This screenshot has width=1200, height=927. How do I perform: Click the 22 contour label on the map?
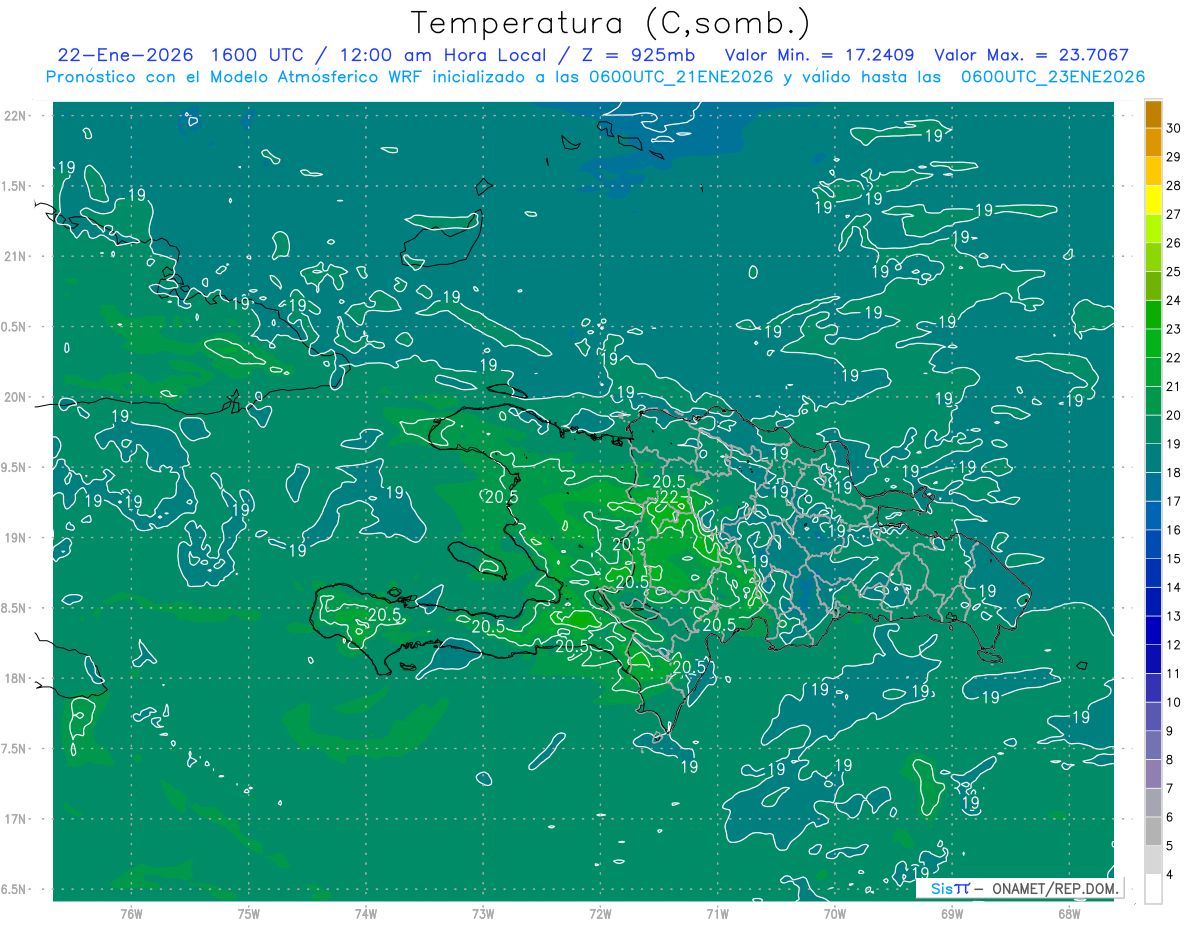coord(669,497)
